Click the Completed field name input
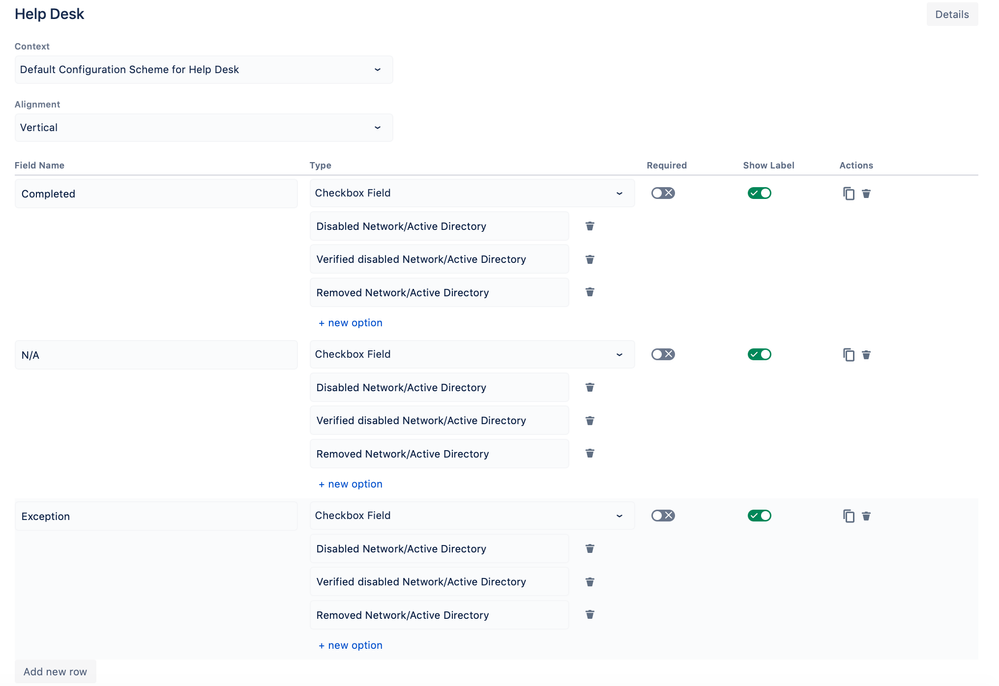The image size is (999, 686). [x=155, y=193]
